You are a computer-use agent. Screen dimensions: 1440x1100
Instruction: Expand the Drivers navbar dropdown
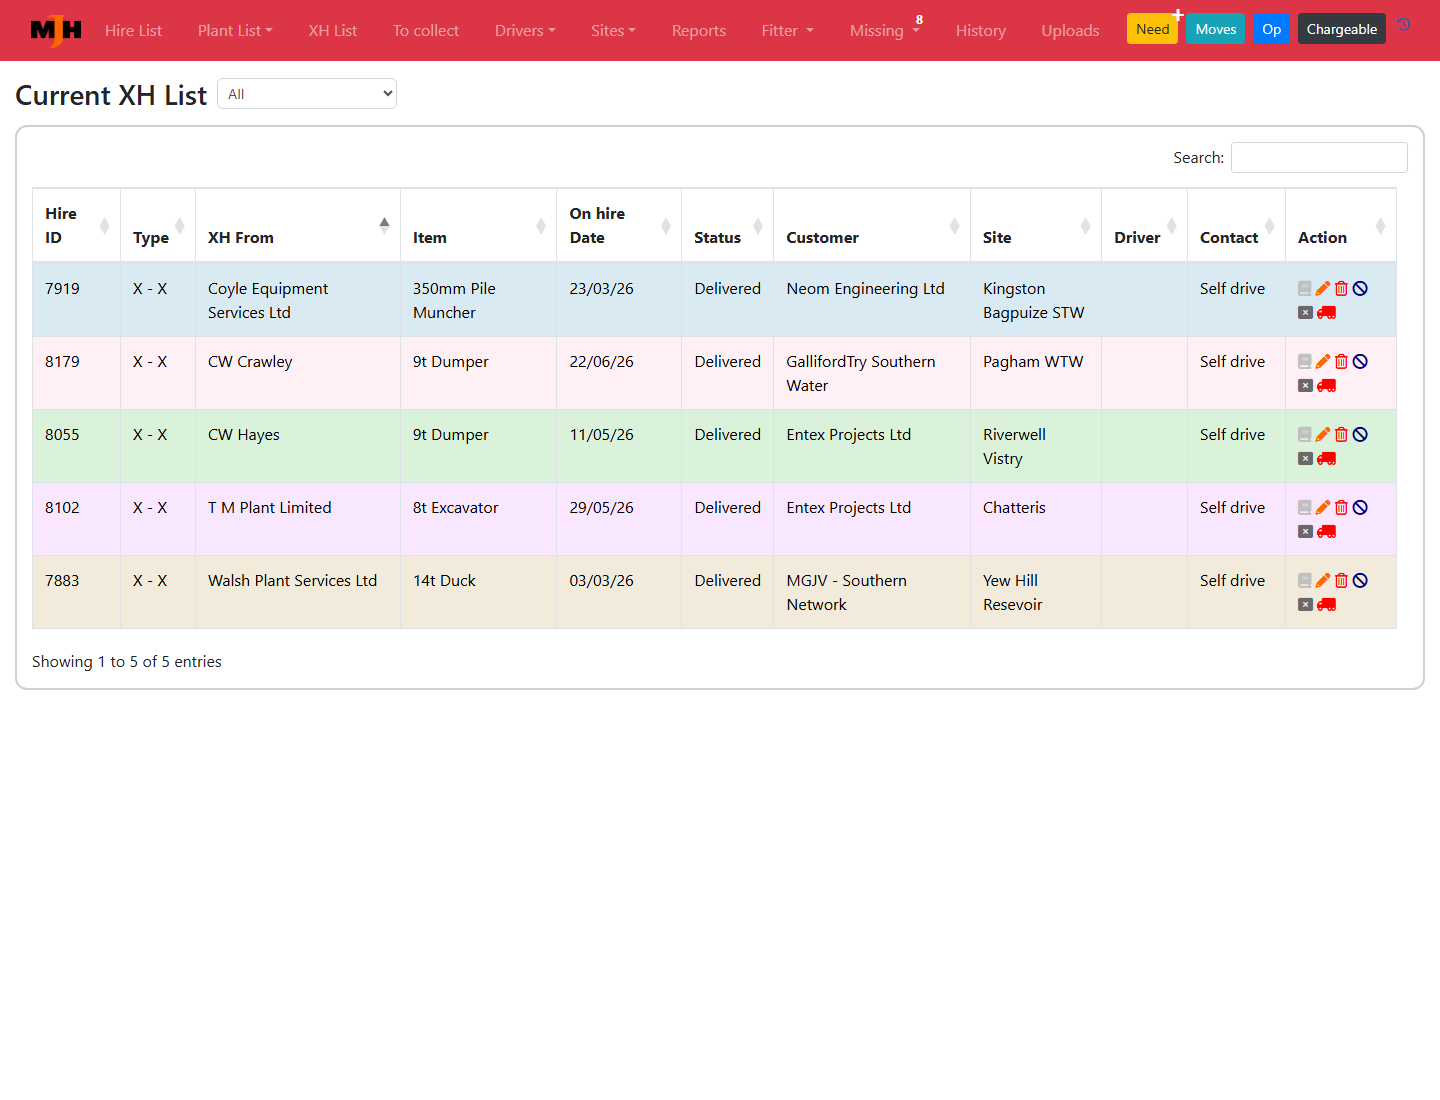point(525,30)
